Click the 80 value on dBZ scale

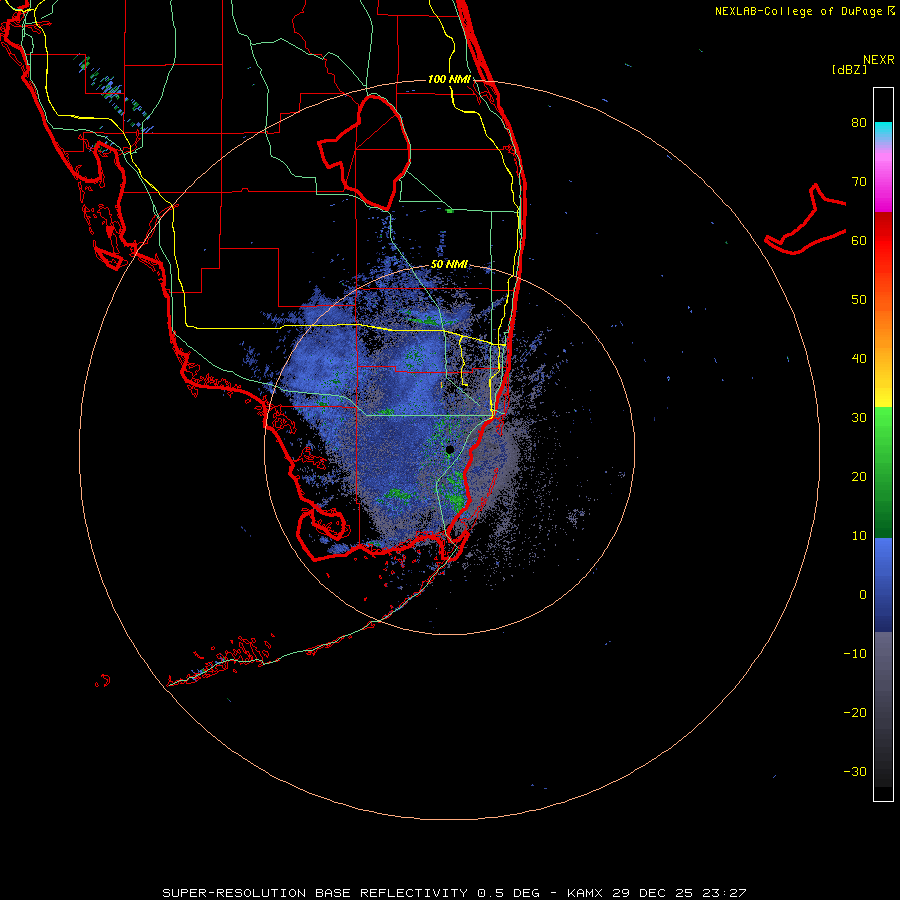point(859,123)
